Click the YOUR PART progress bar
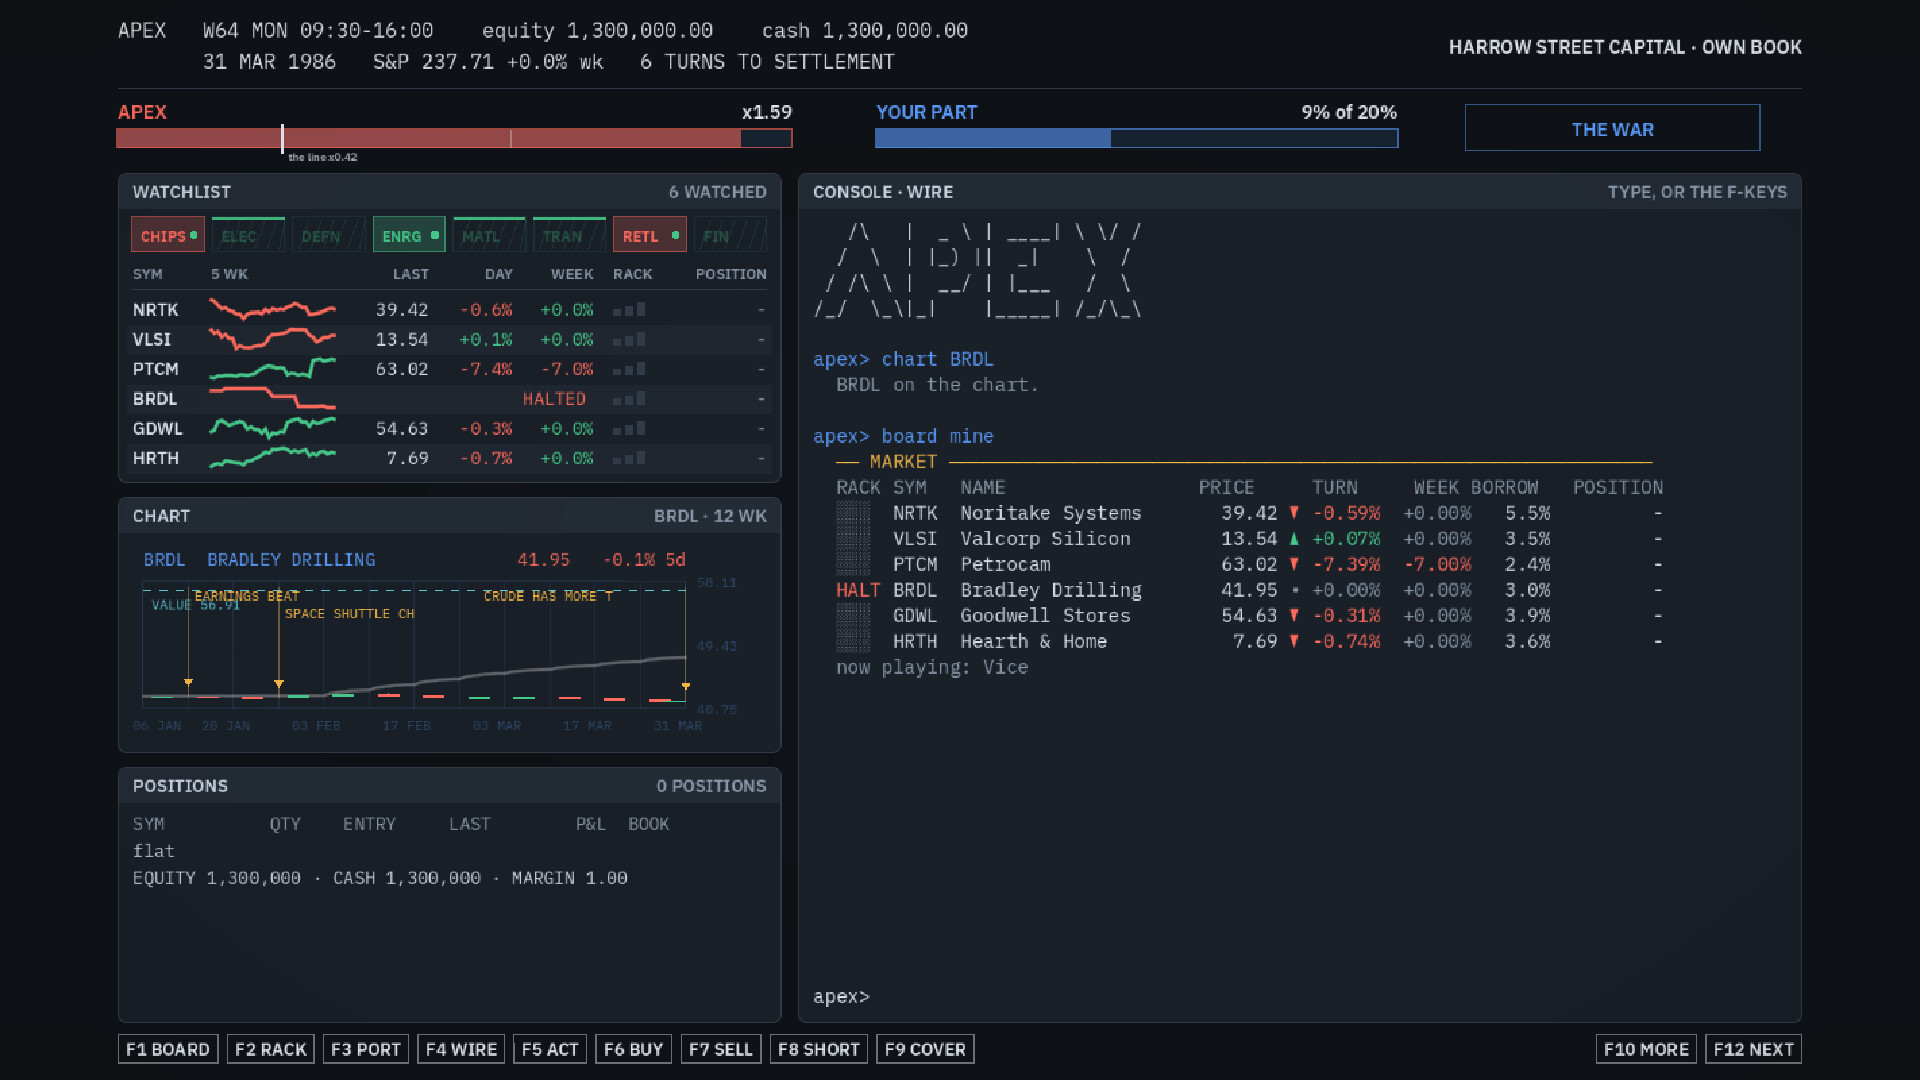This screenshot has height=1080, width=1920. coord(1136,138)
